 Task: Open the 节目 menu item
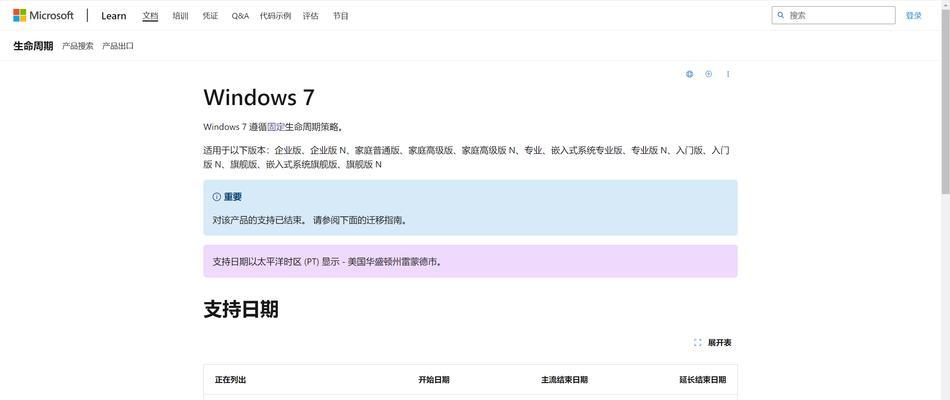coord(340,16)
